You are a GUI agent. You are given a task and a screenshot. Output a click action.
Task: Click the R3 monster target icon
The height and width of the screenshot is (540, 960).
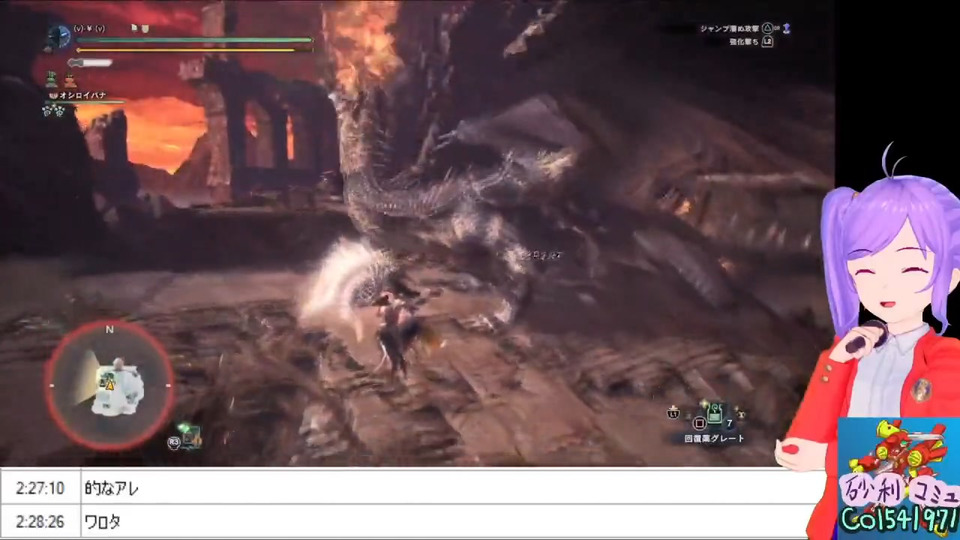coord(186,435)
